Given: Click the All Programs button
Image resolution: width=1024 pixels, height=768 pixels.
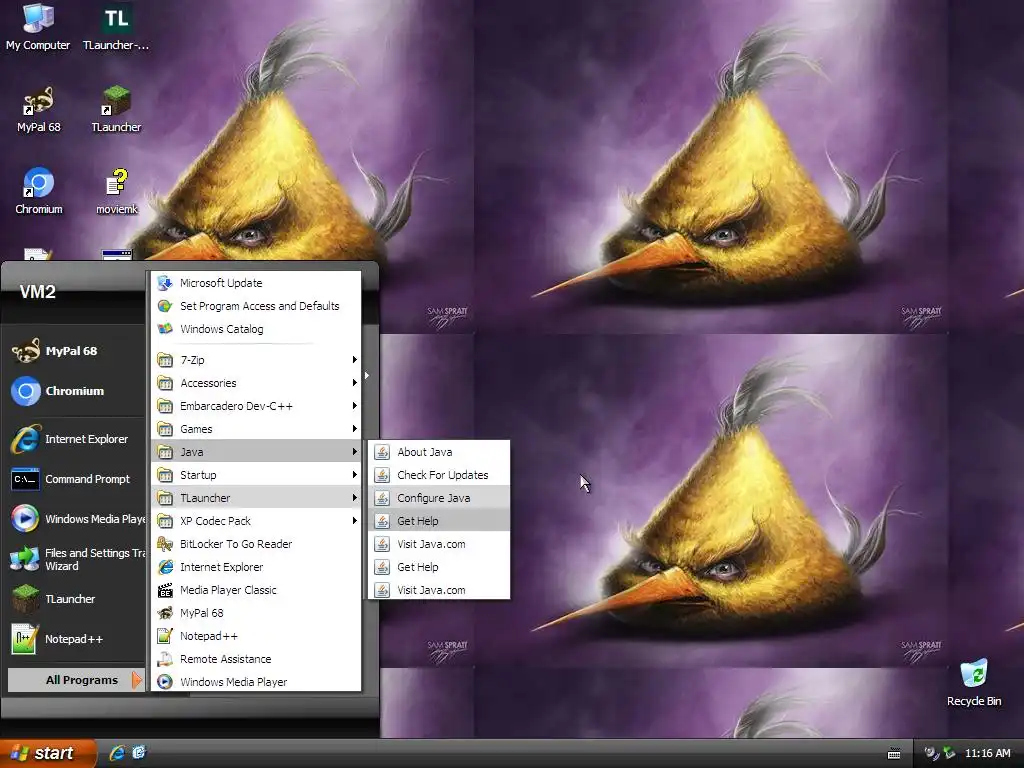Looking at the screenshot, I should click(76, 680).
